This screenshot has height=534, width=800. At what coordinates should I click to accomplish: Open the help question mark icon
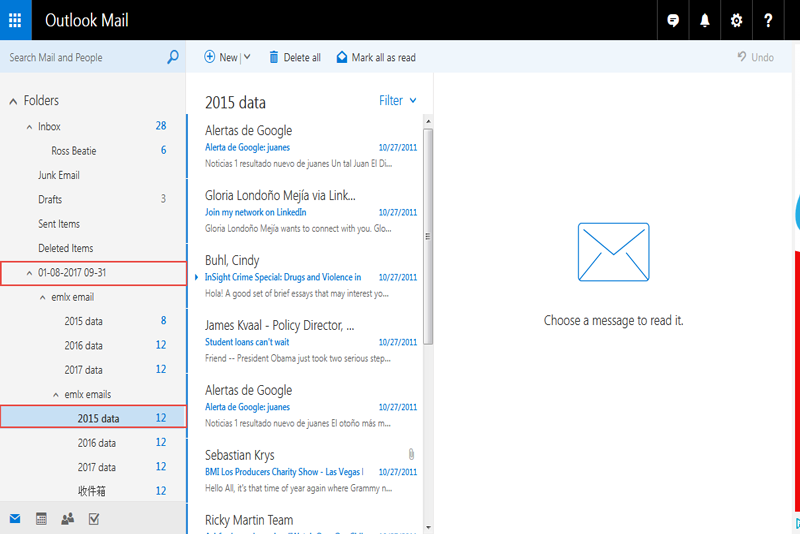pos(768,20)
